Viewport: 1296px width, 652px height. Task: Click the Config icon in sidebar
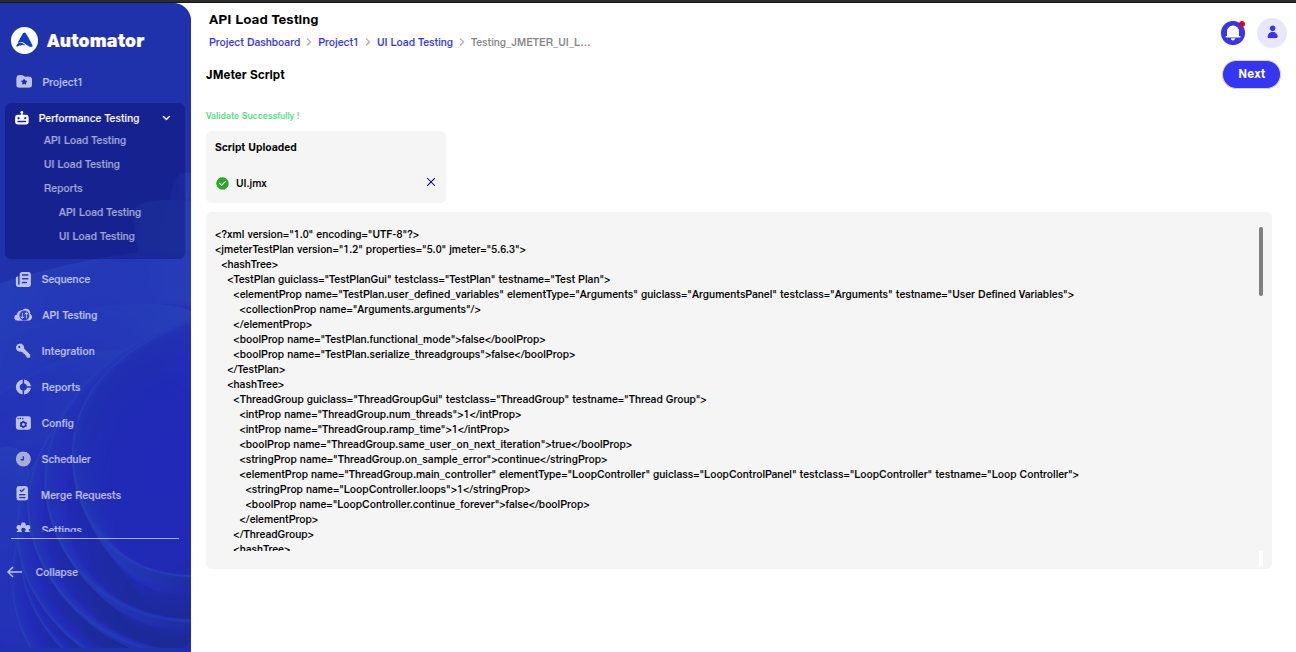pyautogui.click(x=24, y=424)
